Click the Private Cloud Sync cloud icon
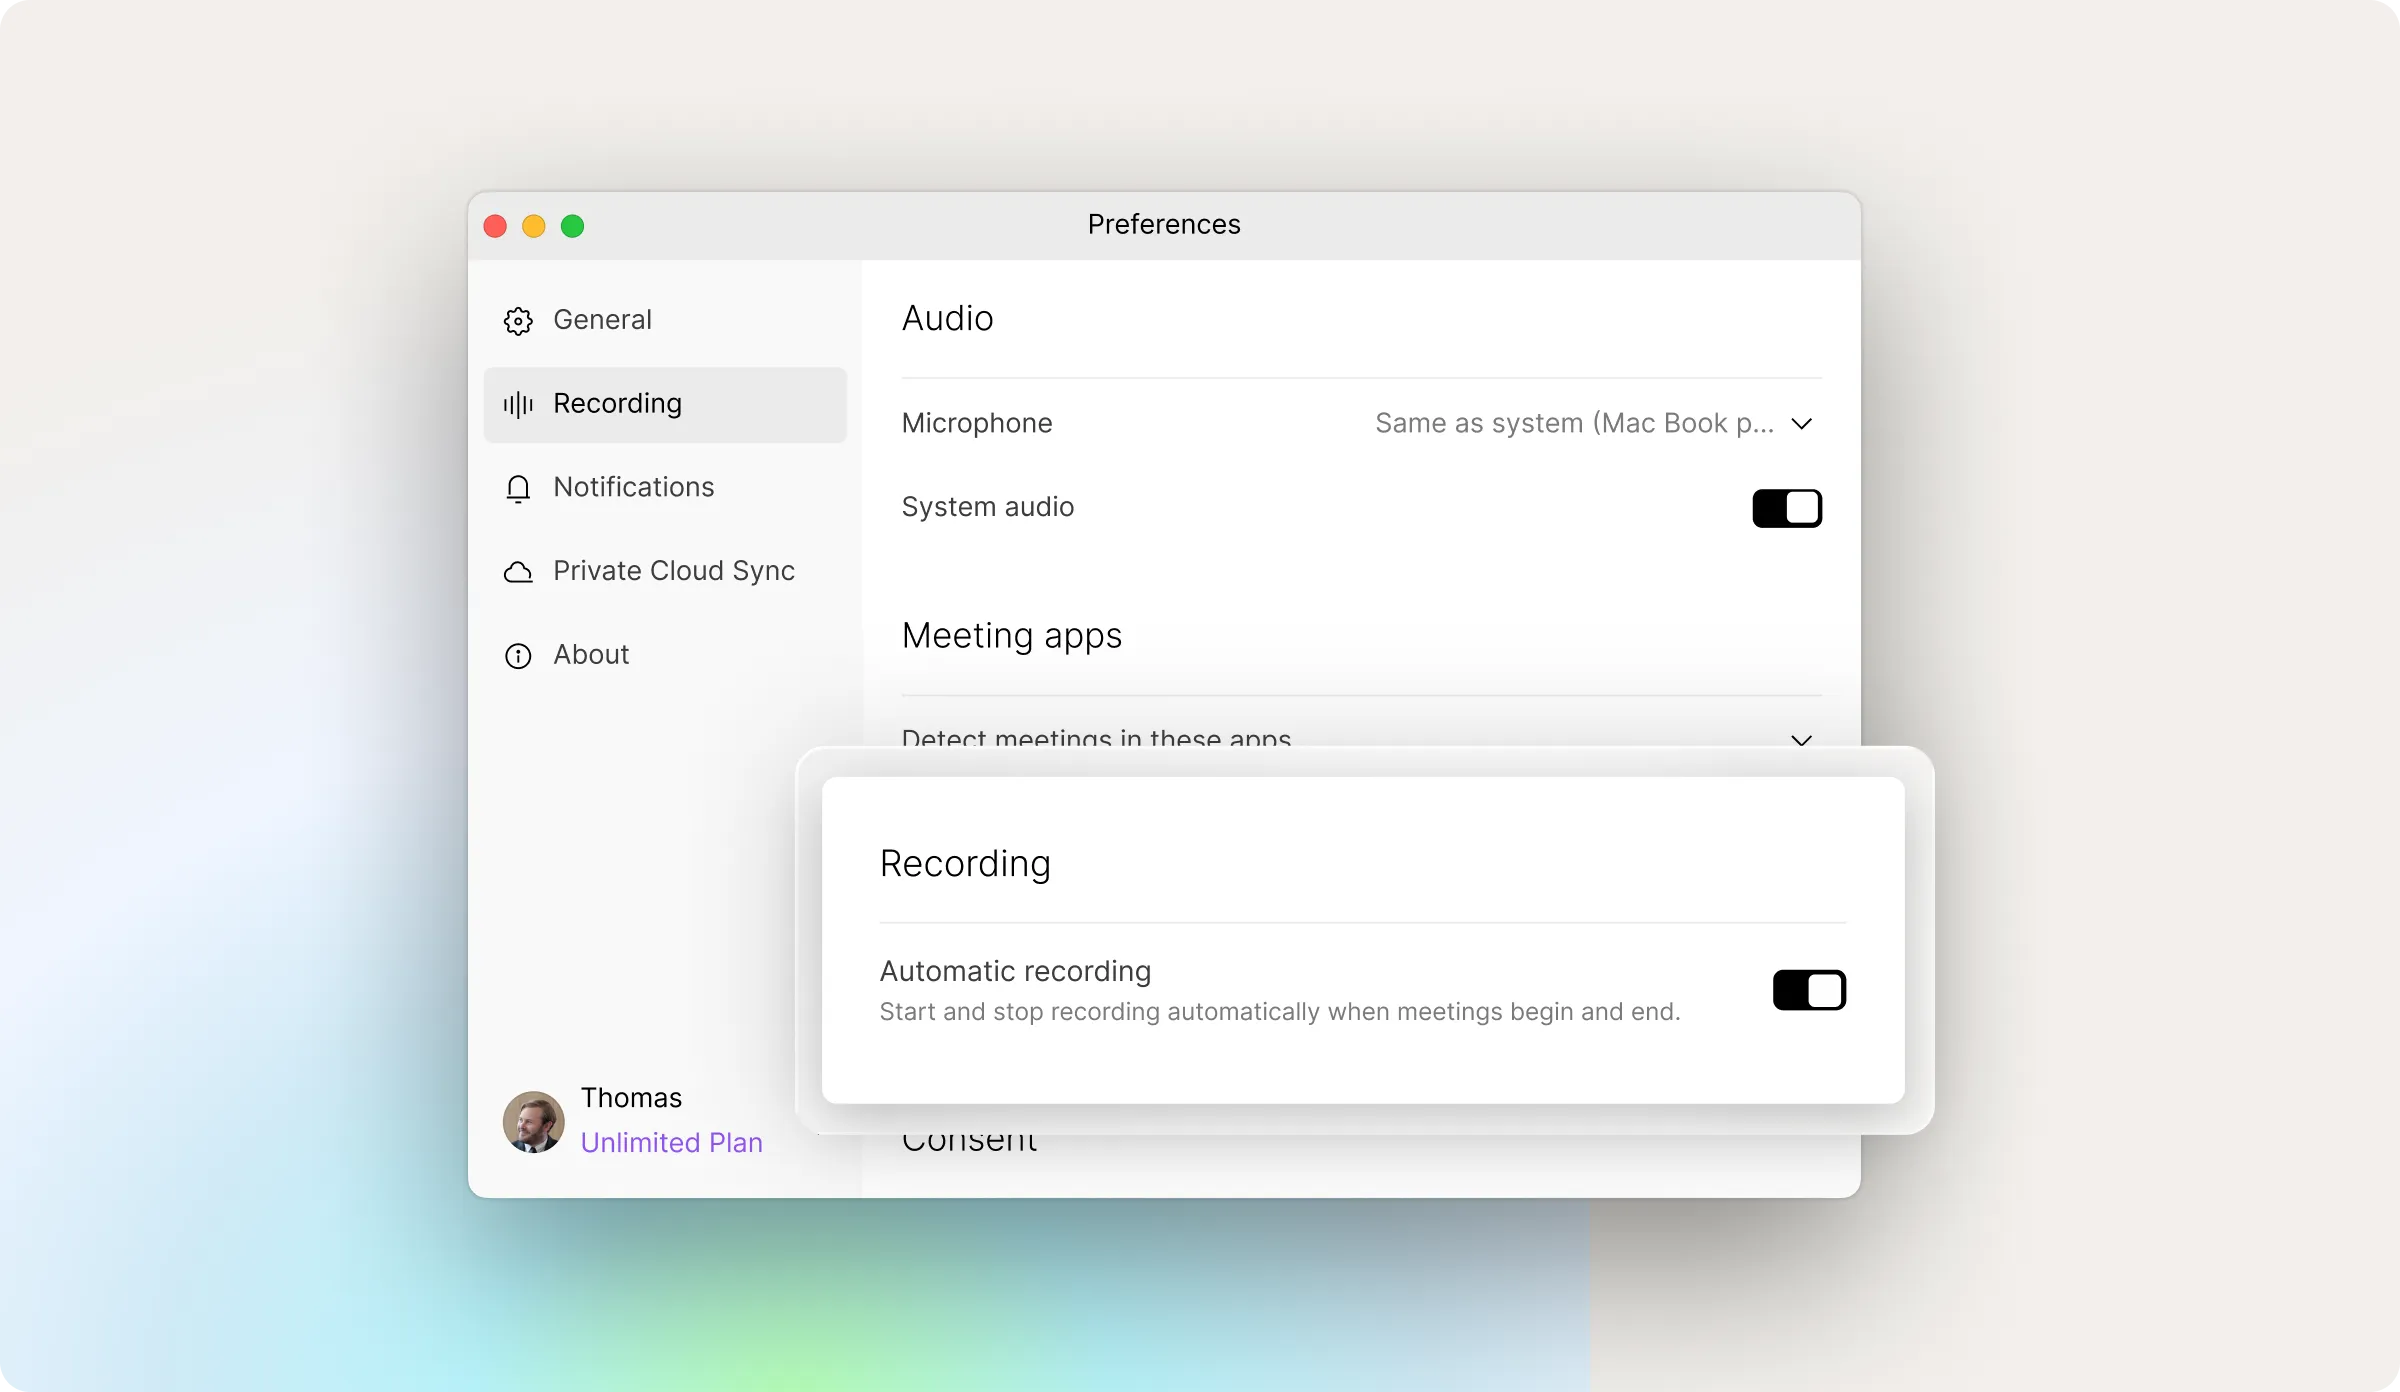Viewport: 2400px width, 1392px height. (518, 572)
